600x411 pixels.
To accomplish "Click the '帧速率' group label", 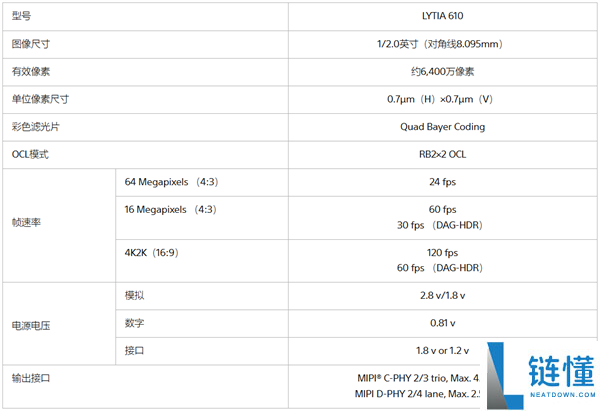I will (x=26, y=222).
